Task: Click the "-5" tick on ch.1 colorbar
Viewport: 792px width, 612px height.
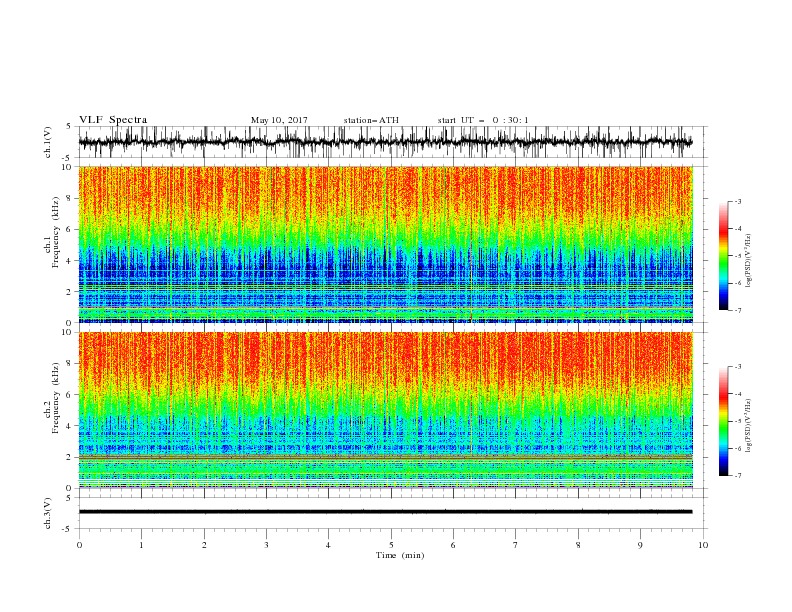Action: (737, 256)
